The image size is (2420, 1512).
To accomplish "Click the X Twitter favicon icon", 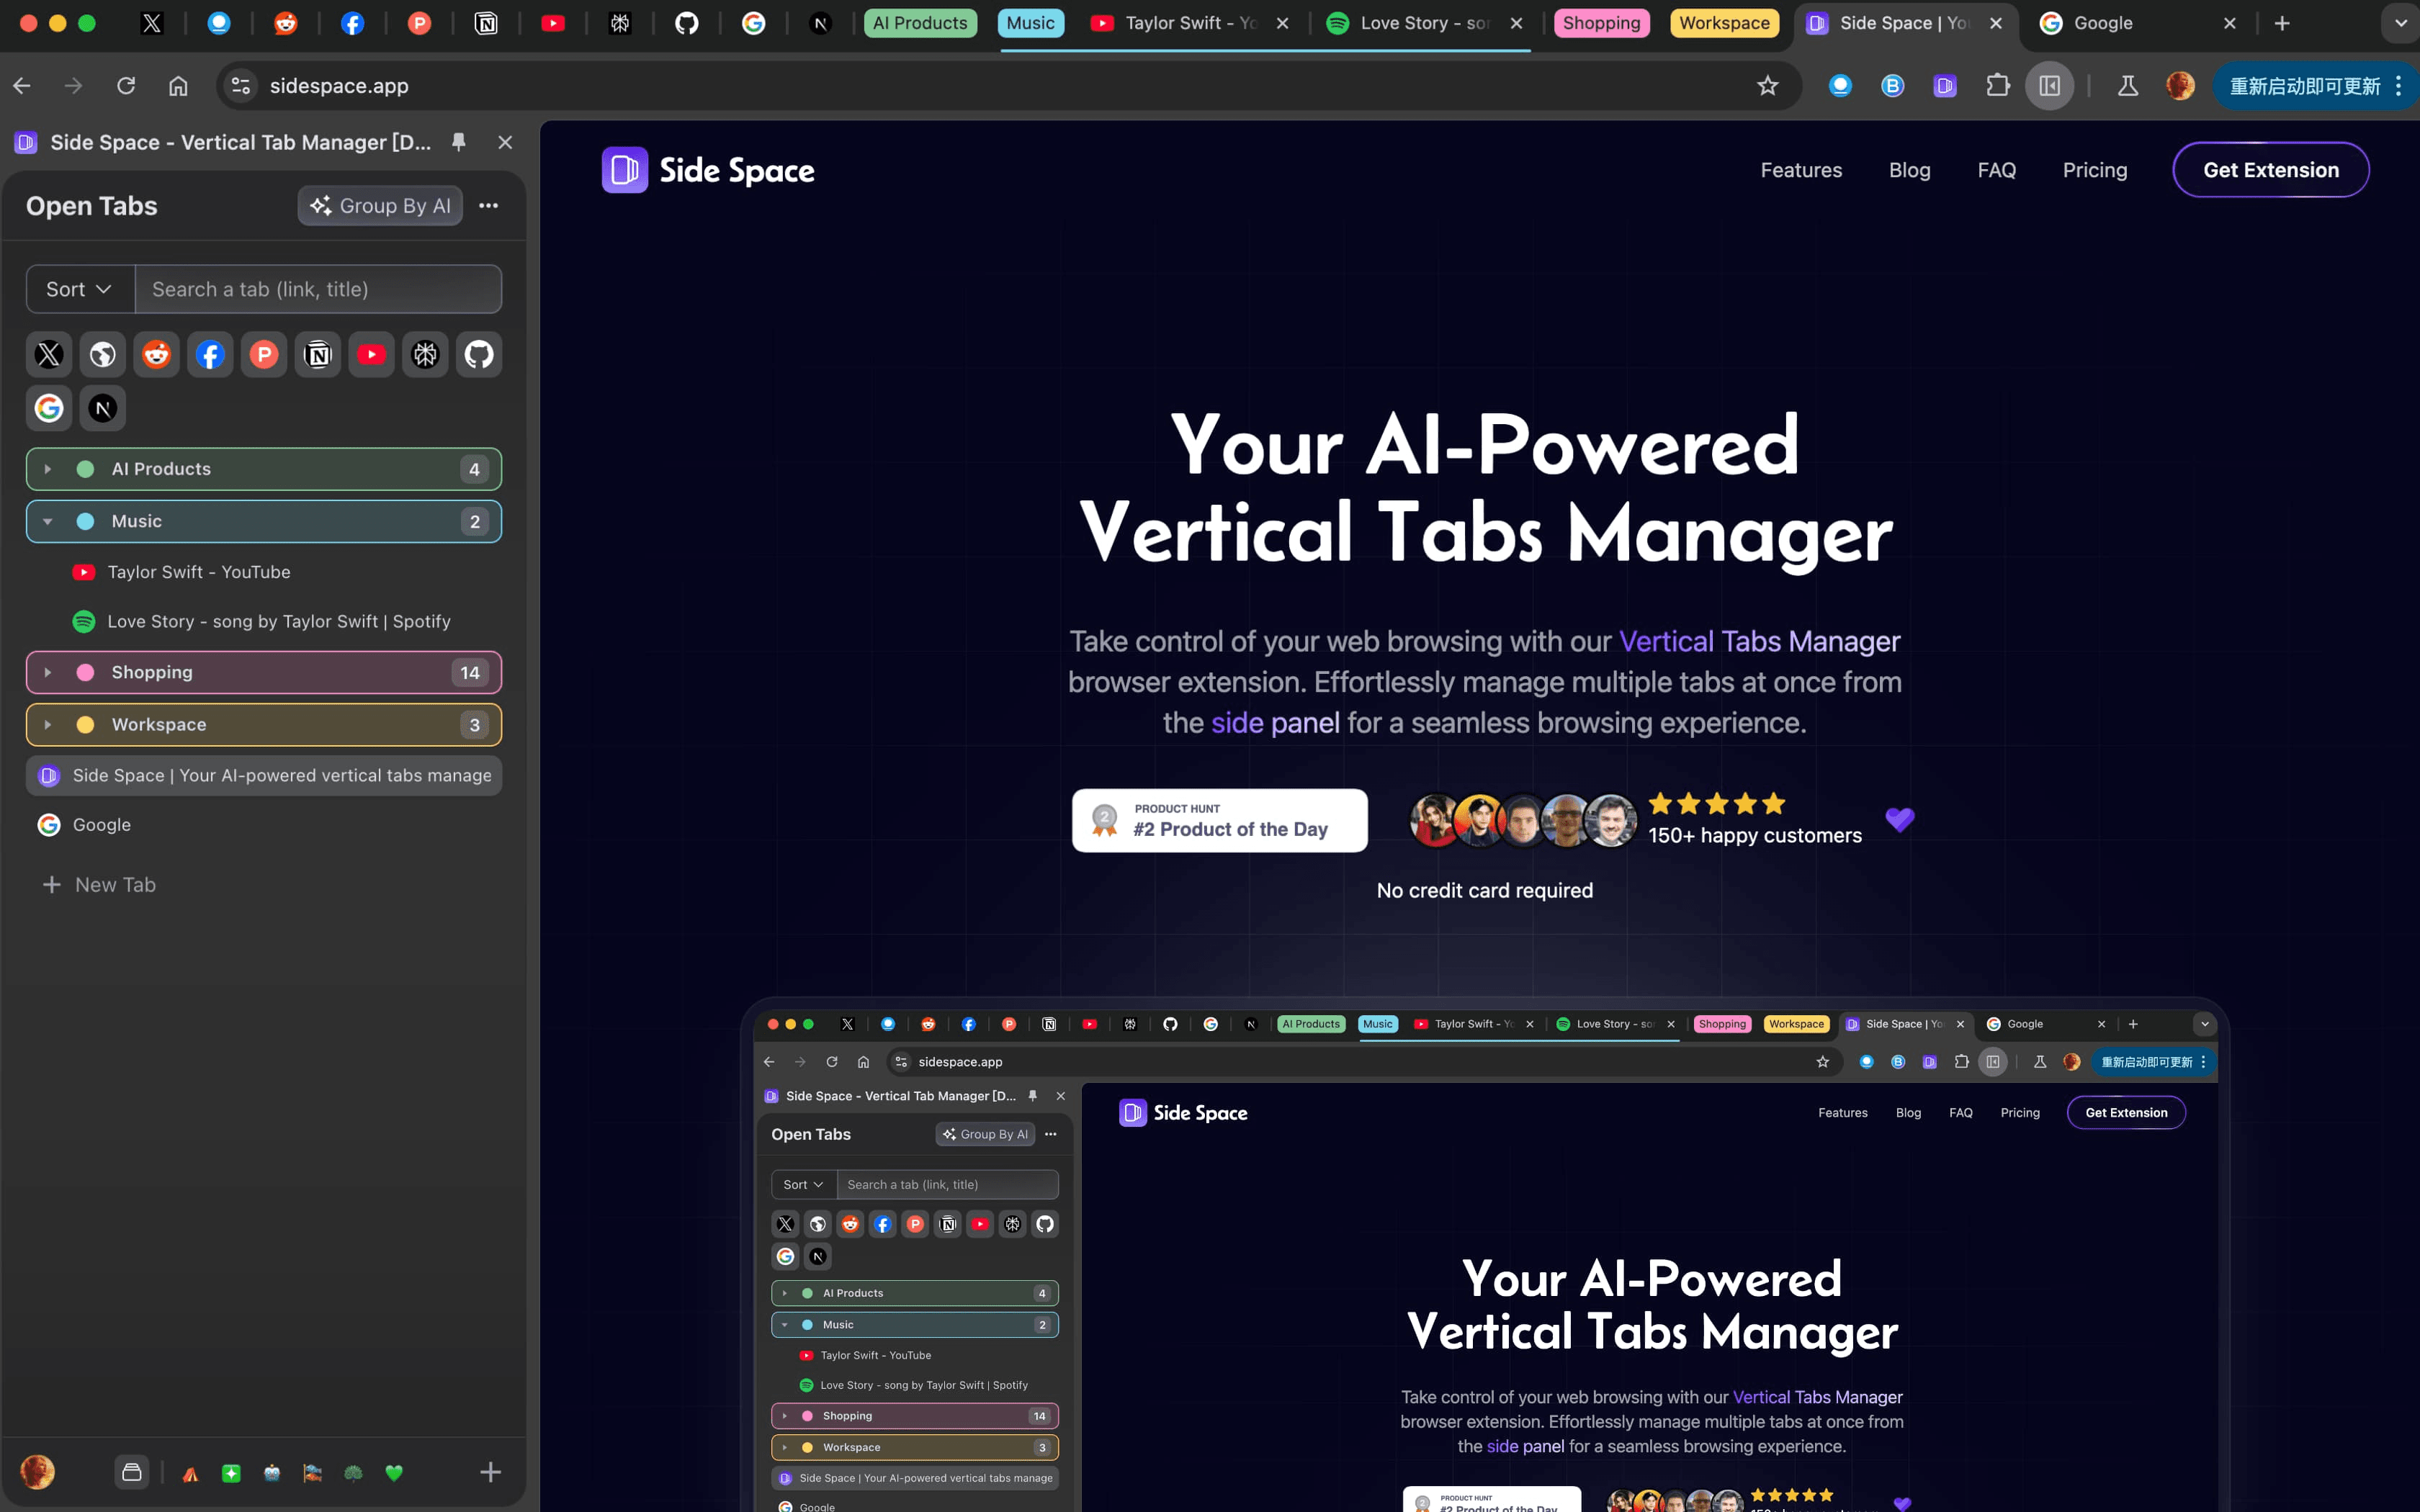I will [x=49, y=356].
